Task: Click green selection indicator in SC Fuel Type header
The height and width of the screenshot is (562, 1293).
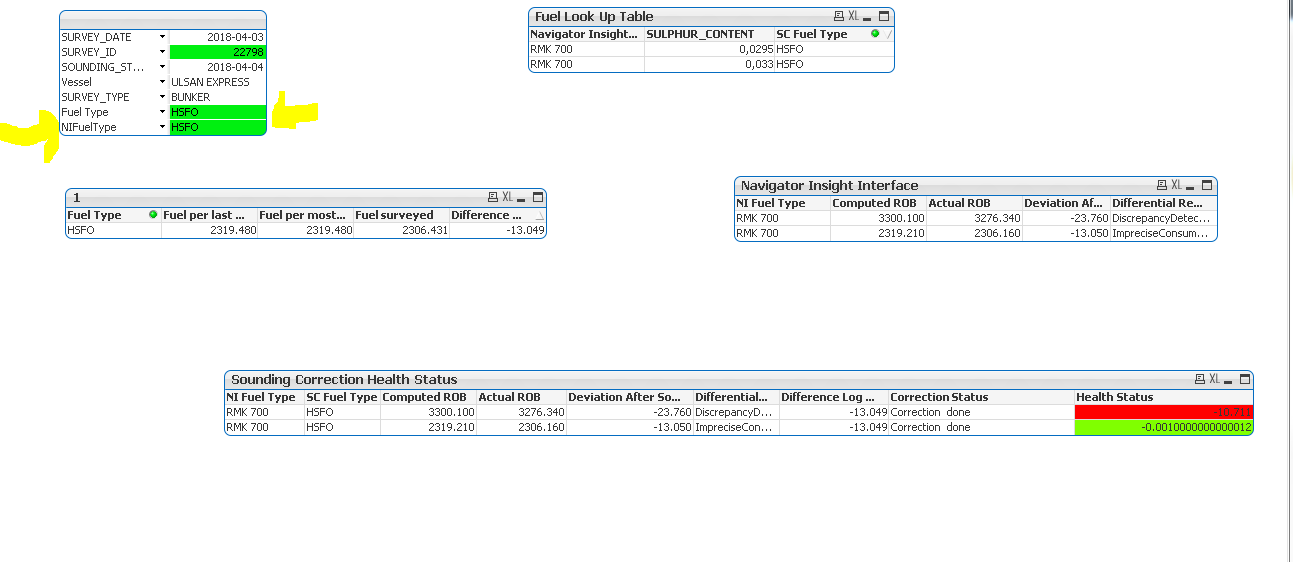Action: click(x=875, y=34)
